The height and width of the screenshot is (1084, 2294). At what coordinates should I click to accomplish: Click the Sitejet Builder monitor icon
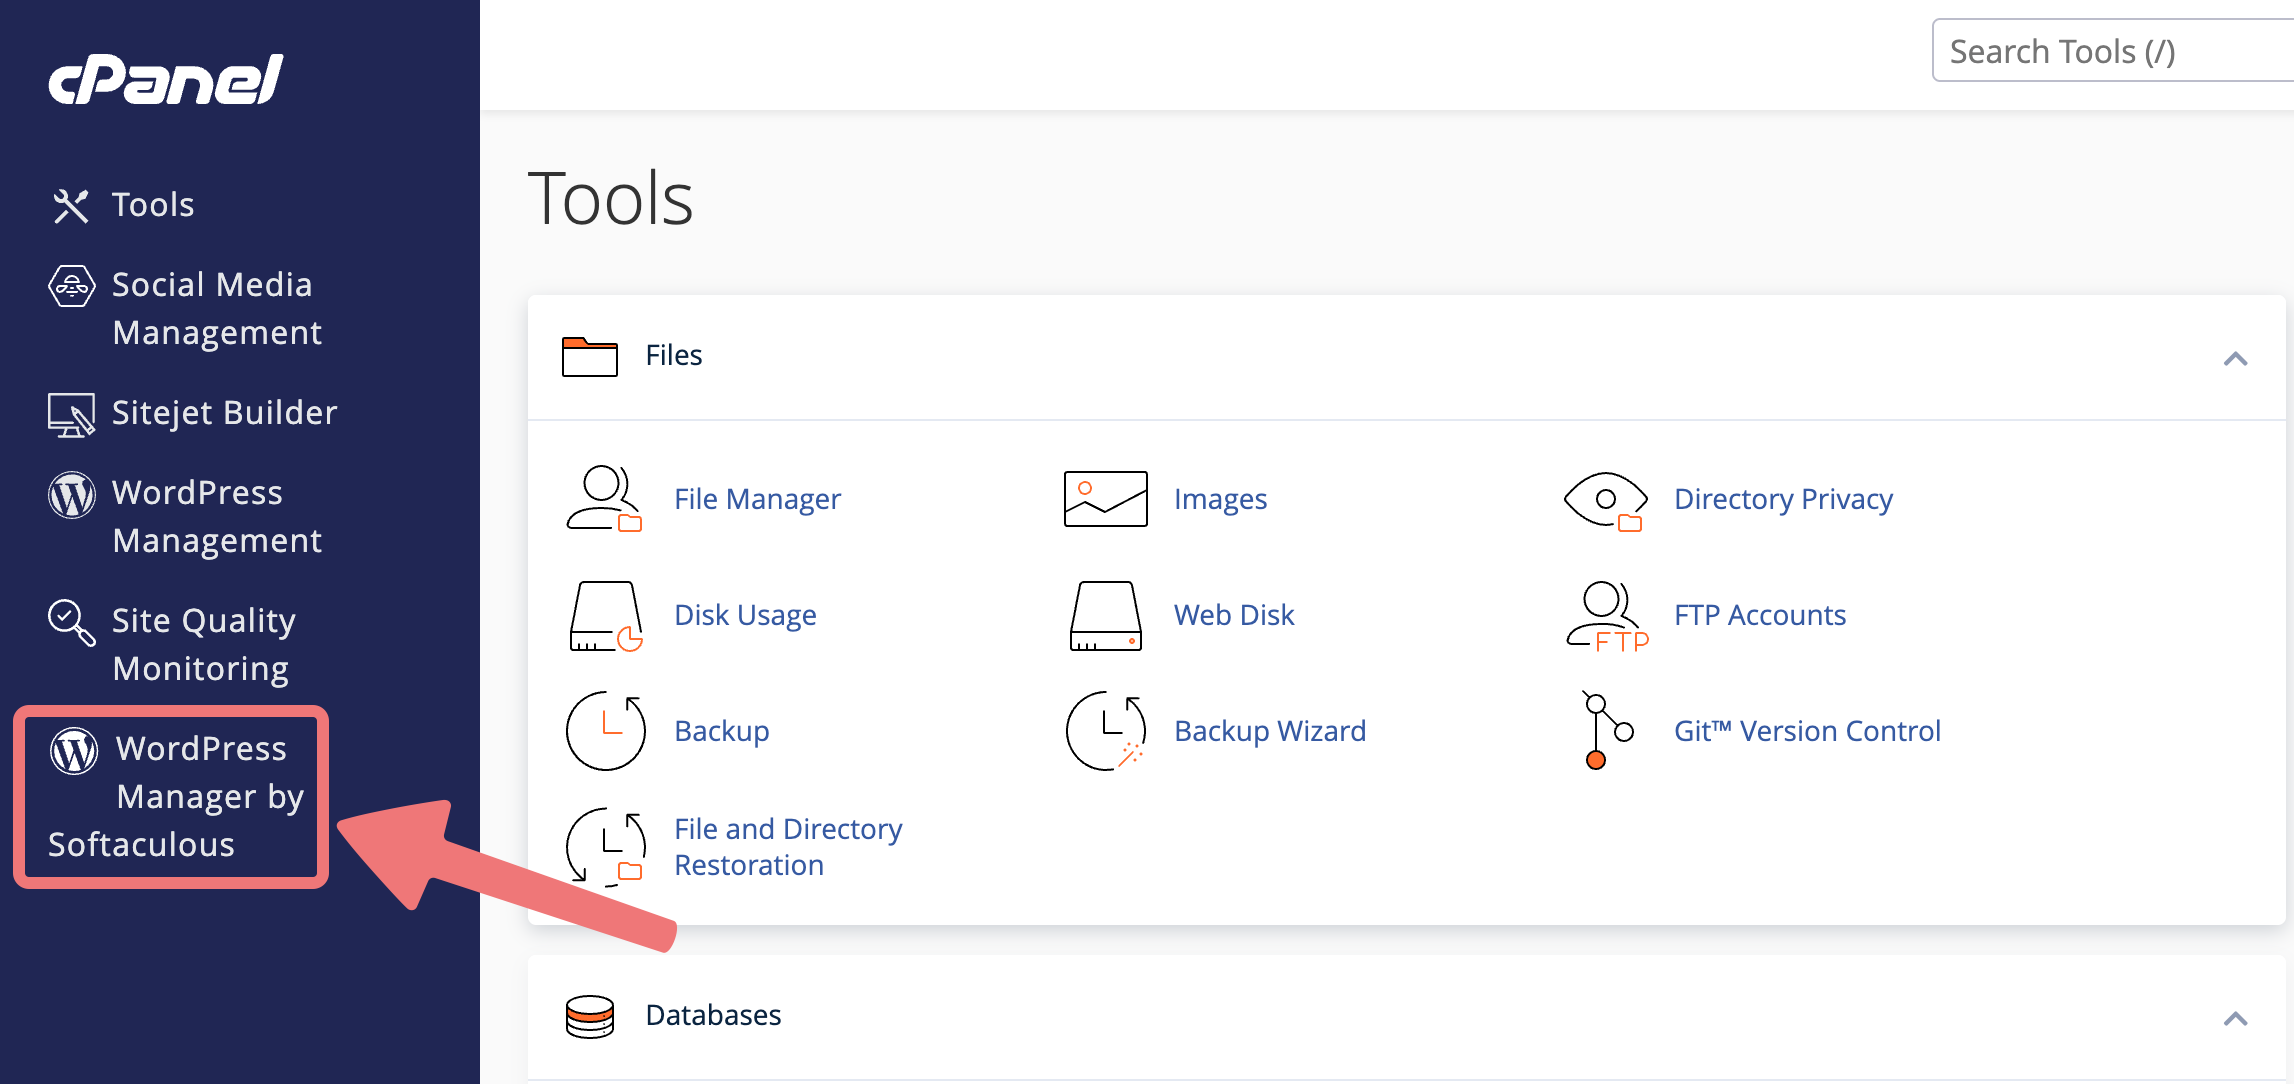[x=71, y=414]
